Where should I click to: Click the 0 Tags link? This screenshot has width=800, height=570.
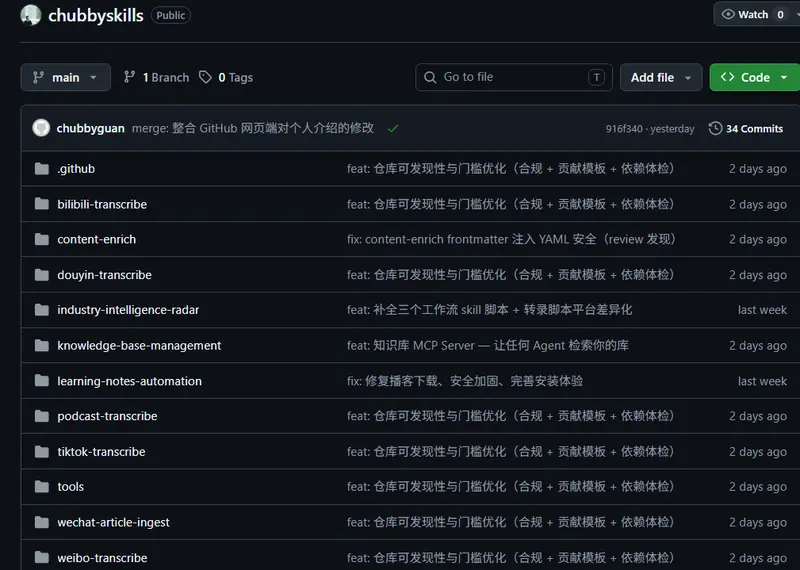226,77
